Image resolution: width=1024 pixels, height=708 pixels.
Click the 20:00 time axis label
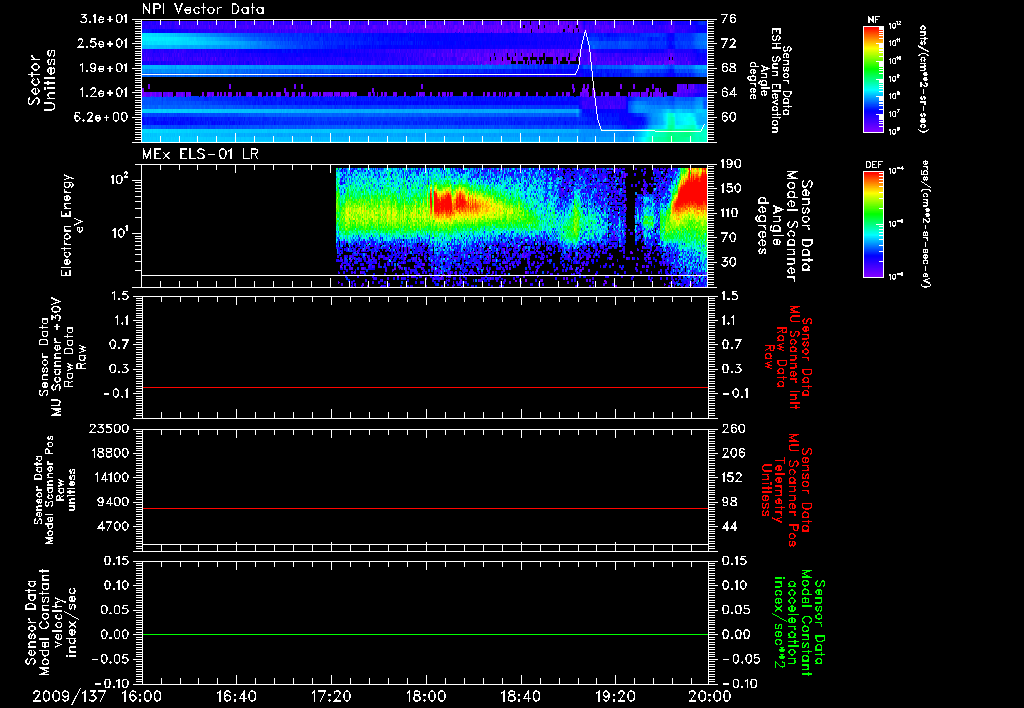point(710,696)
